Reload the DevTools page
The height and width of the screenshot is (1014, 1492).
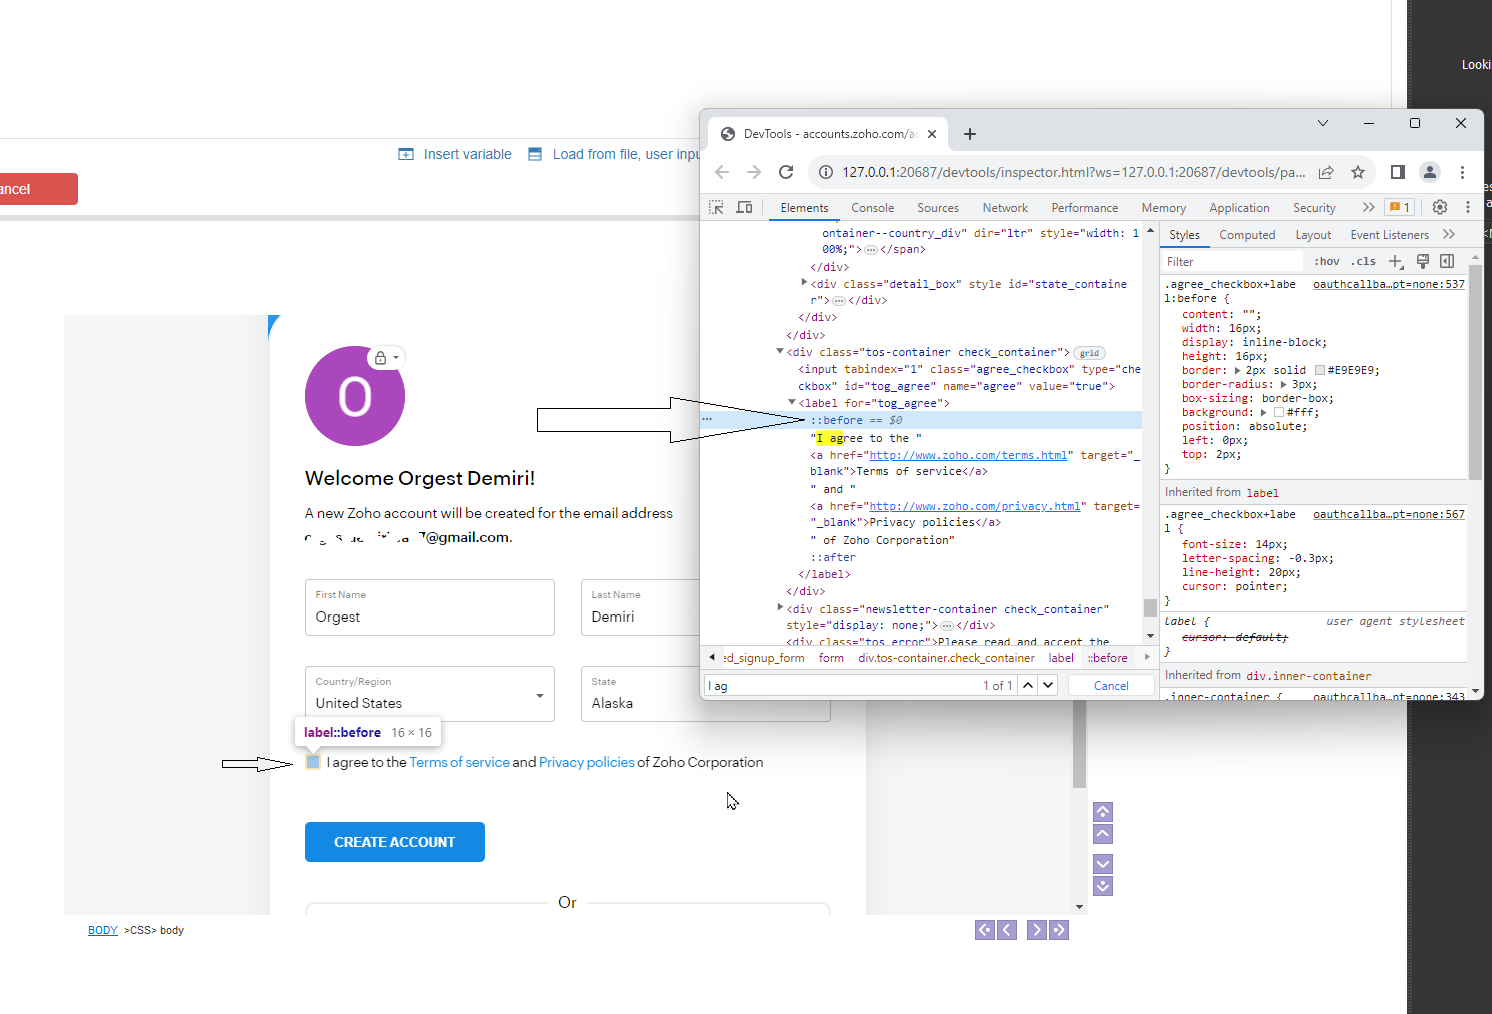pyautogui.click(x=786, y=172)
